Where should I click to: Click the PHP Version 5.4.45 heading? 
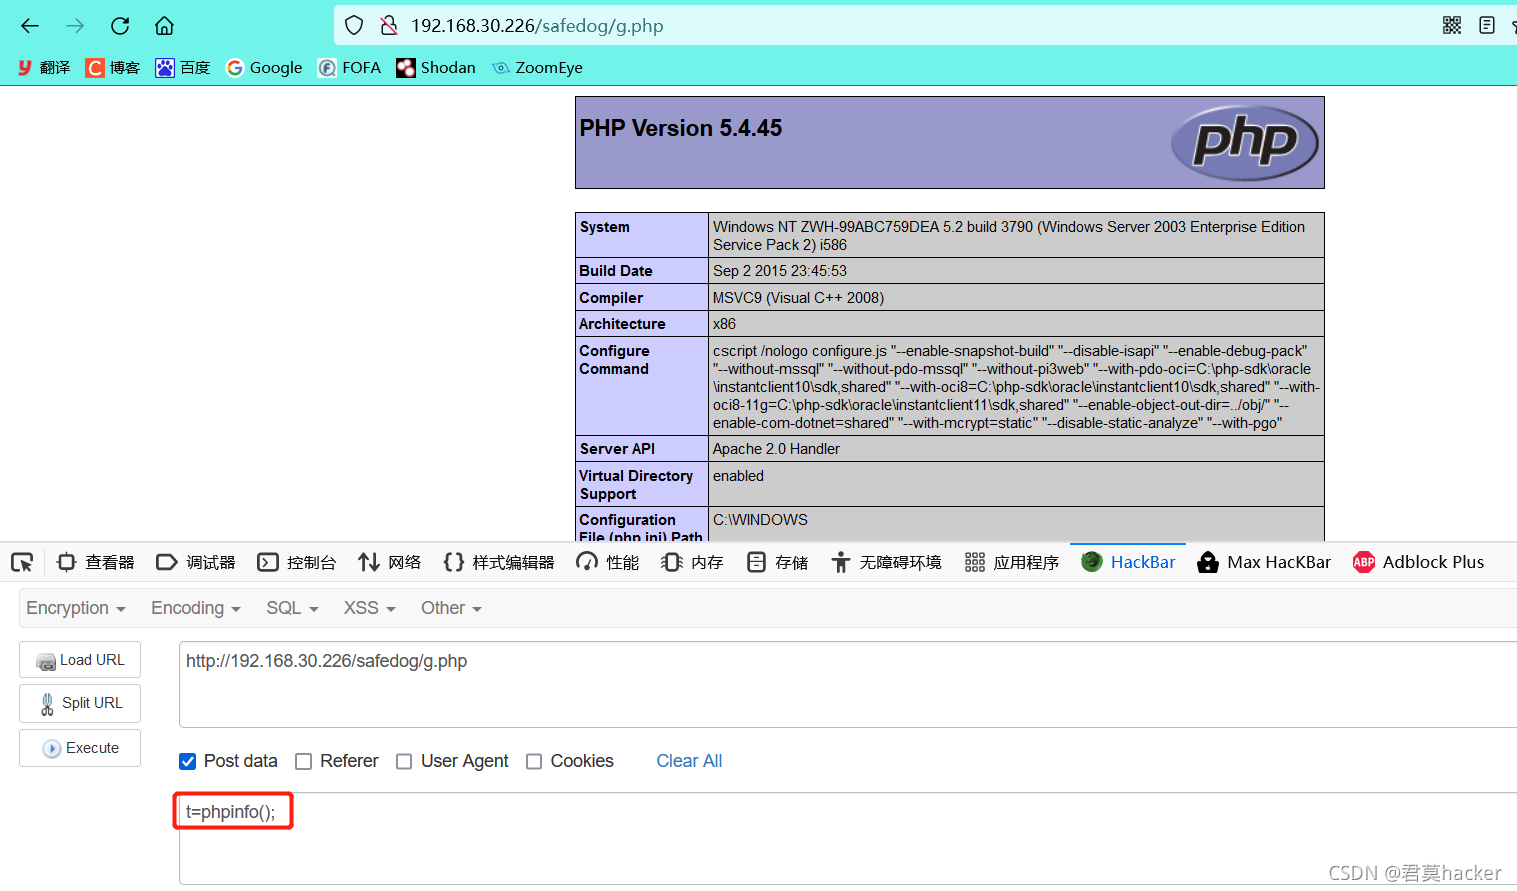[681, 128]
